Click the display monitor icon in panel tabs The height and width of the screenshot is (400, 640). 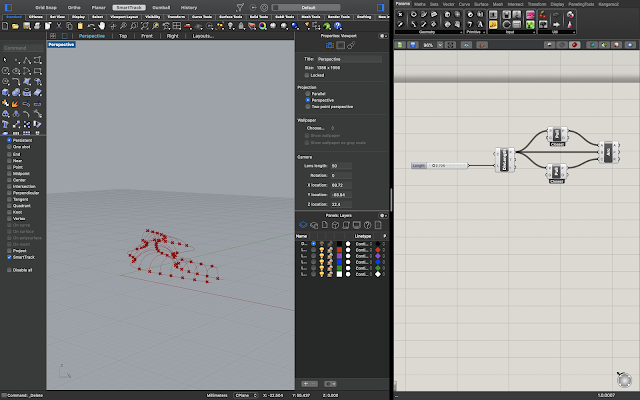click(357, 225)
